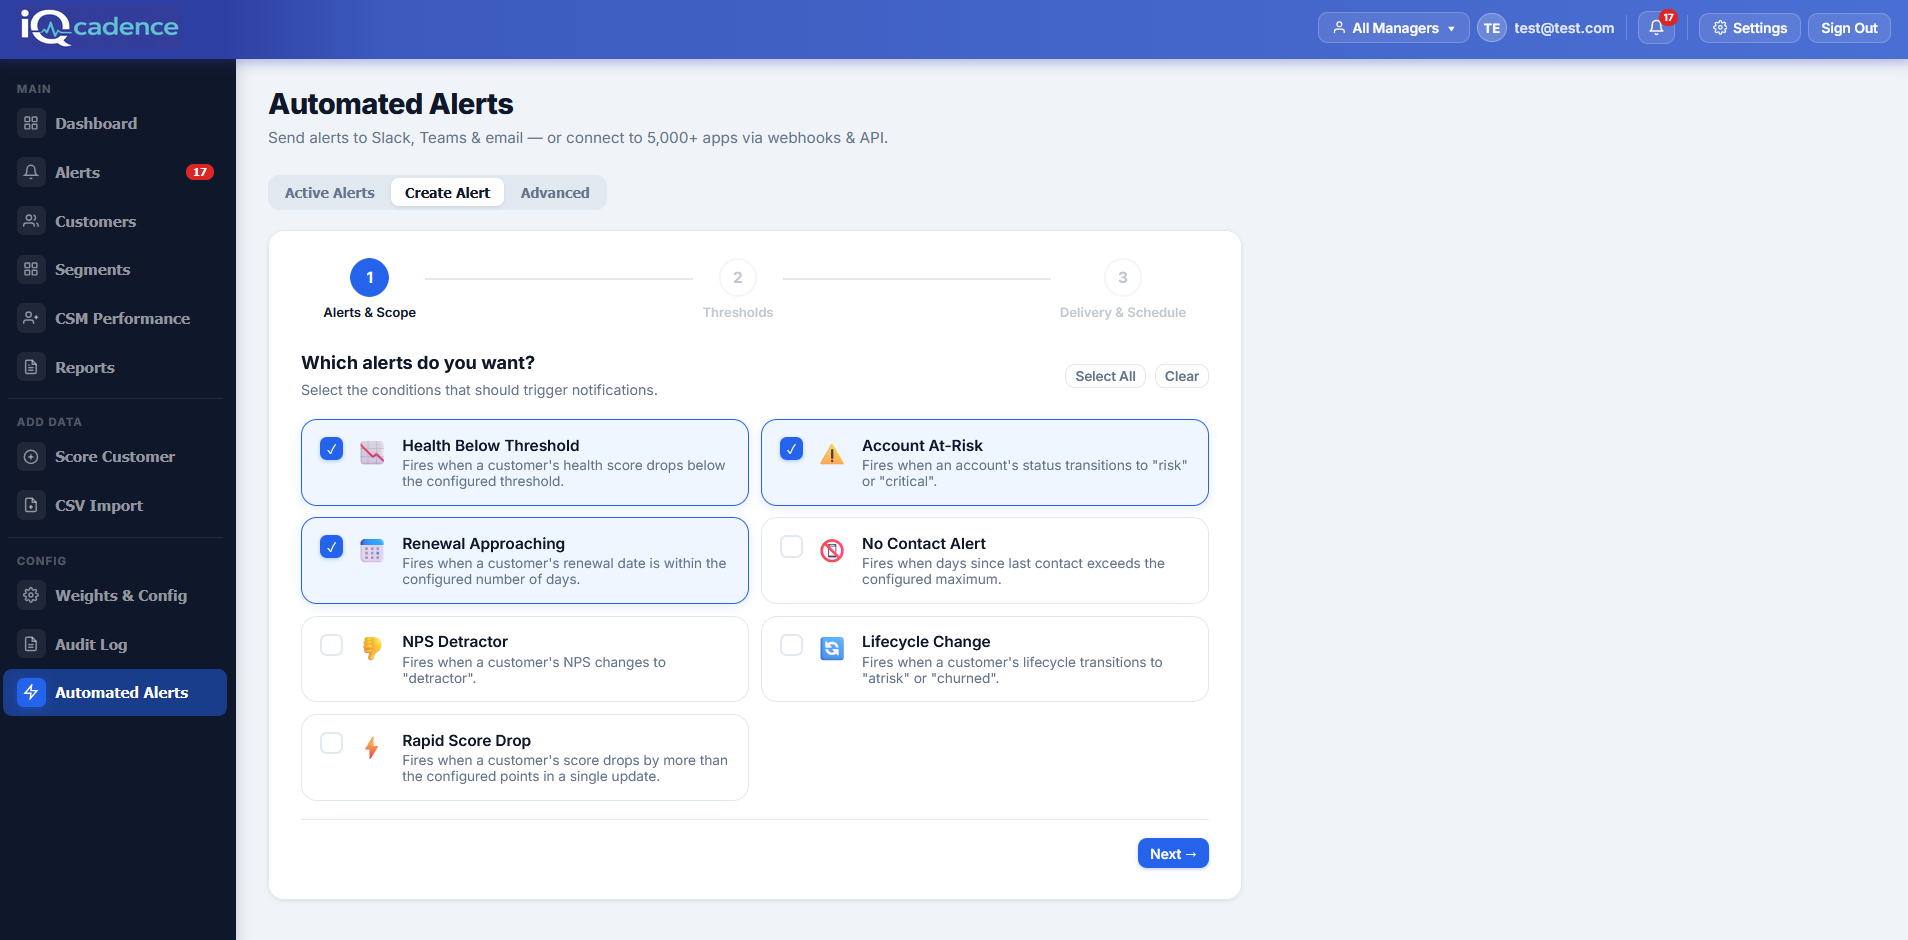Enable the NPS Detractor alert
The image size is (1908, 940).
coord(331,644)
